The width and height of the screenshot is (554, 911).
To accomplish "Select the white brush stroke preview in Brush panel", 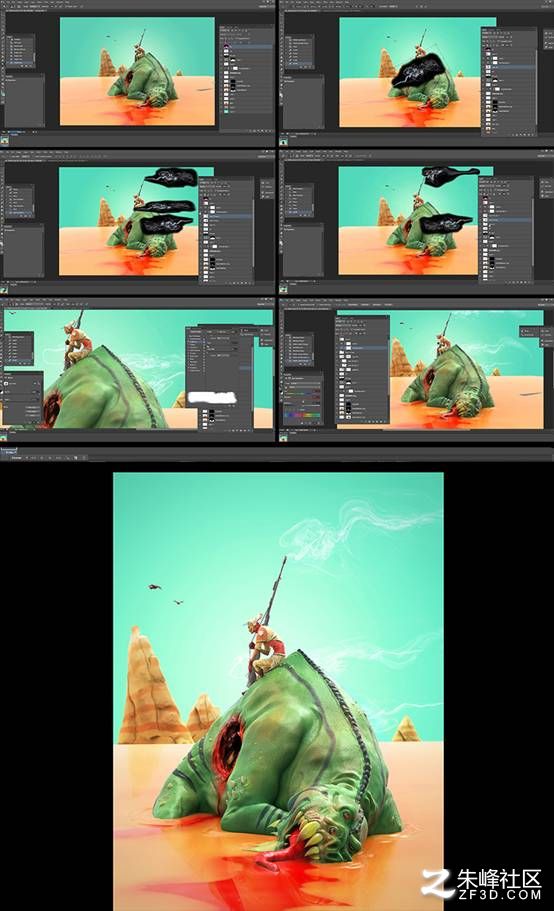I will point(213,398).
